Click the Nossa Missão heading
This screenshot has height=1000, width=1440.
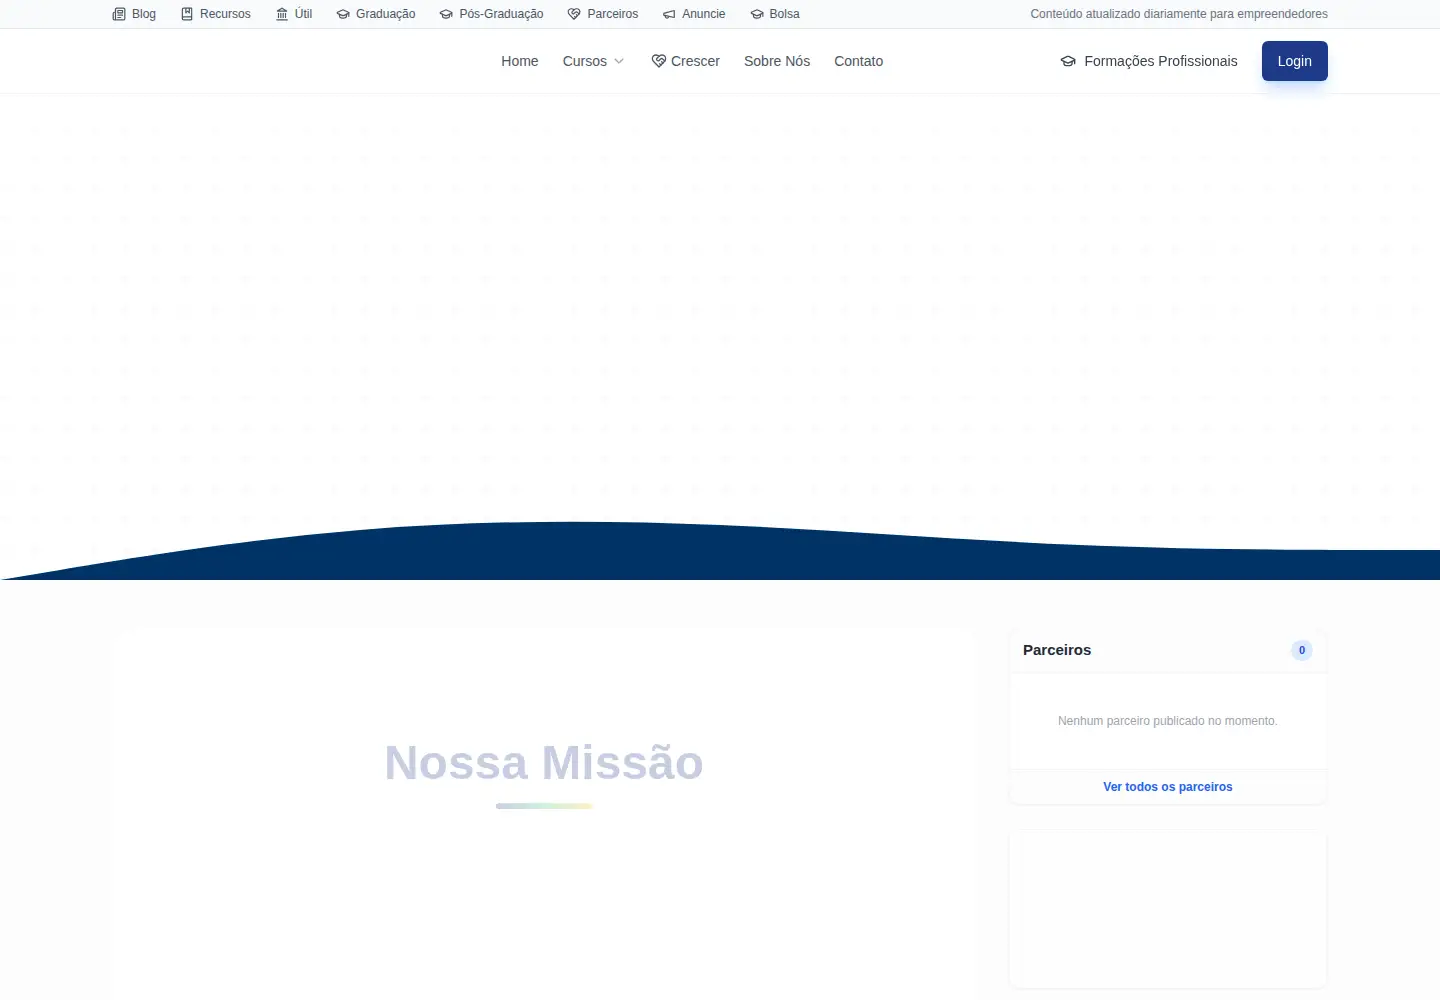[544, 763]
